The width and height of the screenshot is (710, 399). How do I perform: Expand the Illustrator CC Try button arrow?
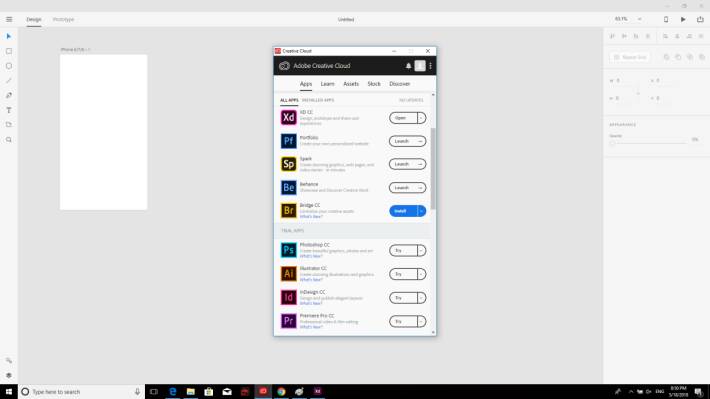tap(421, 274)
